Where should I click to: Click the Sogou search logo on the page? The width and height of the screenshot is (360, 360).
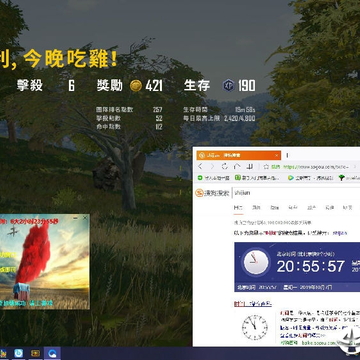pos(212,193)
